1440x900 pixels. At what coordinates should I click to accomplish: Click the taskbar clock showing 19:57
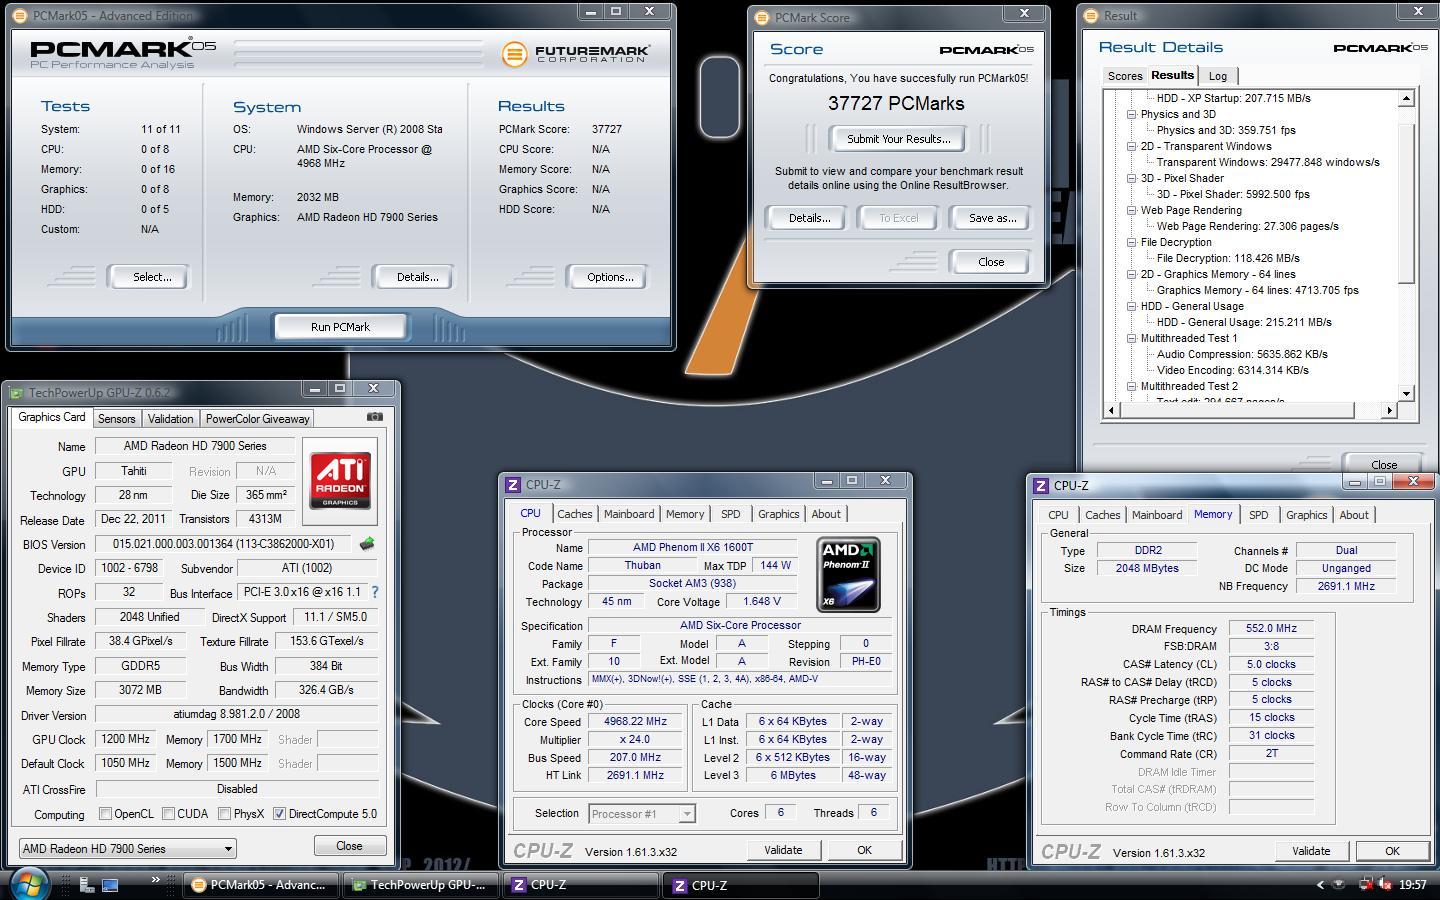1413,885
